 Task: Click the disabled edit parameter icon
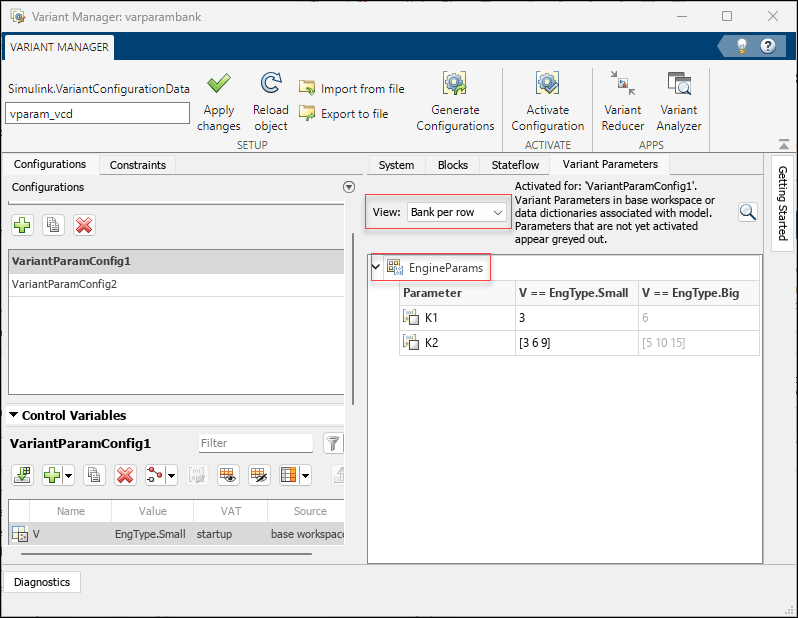point(197,475)
